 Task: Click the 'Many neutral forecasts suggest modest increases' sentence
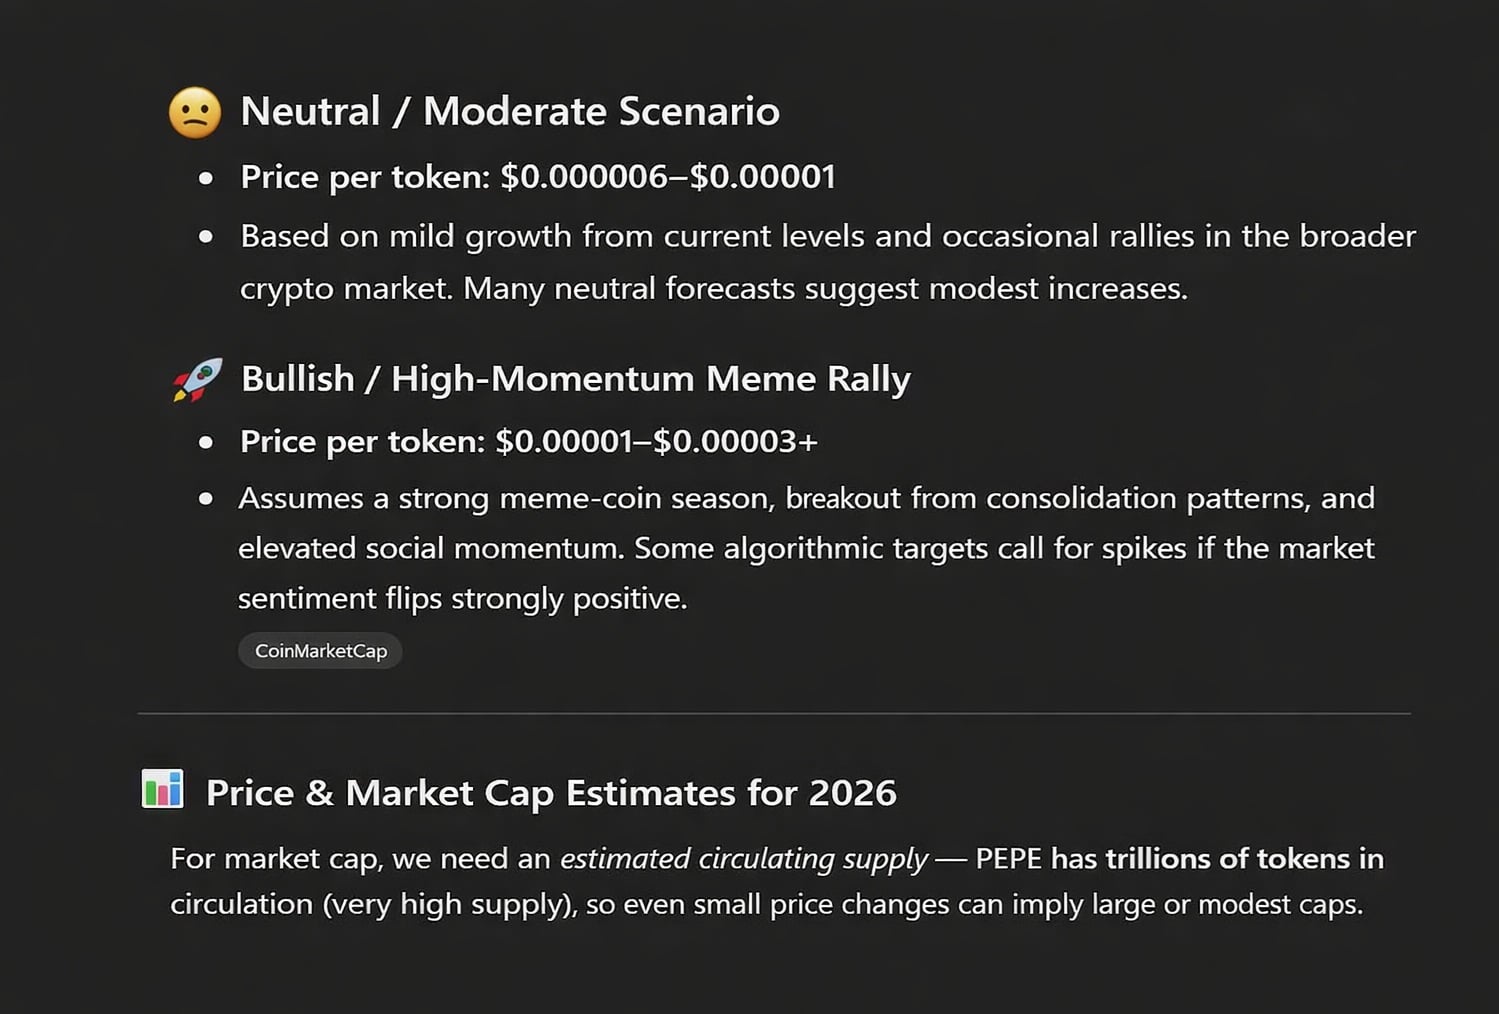(825, 289)
